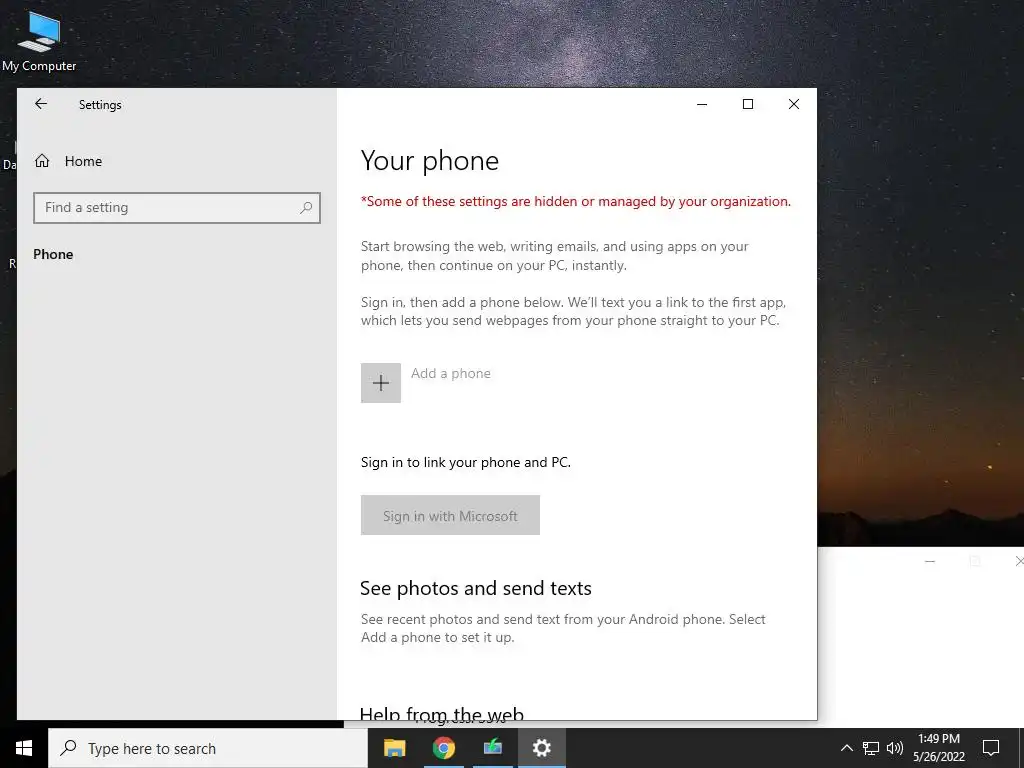Open the monitor app icon on taskbar
This screenshot has height=768, width=1024.
click(x=492, y=748)
